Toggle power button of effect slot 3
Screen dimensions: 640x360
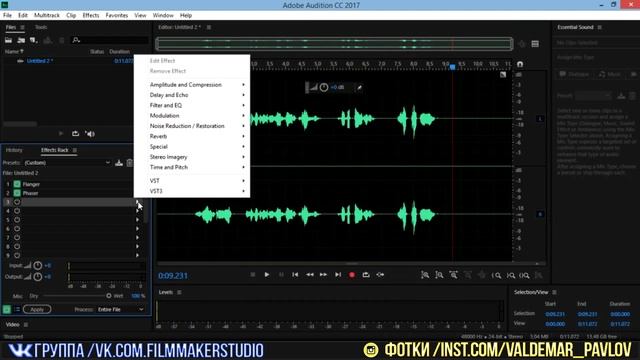tap(17, 202)
